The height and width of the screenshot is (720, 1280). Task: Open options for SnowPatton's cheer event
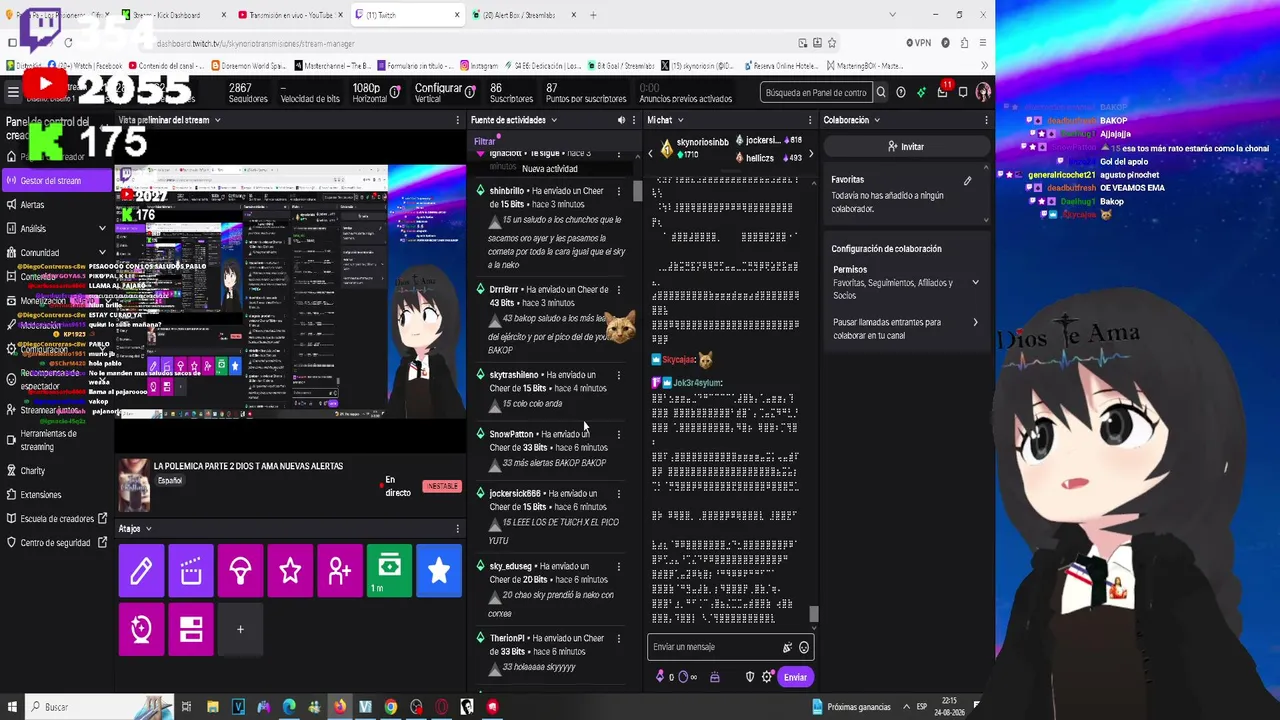[x=618, y=434]
